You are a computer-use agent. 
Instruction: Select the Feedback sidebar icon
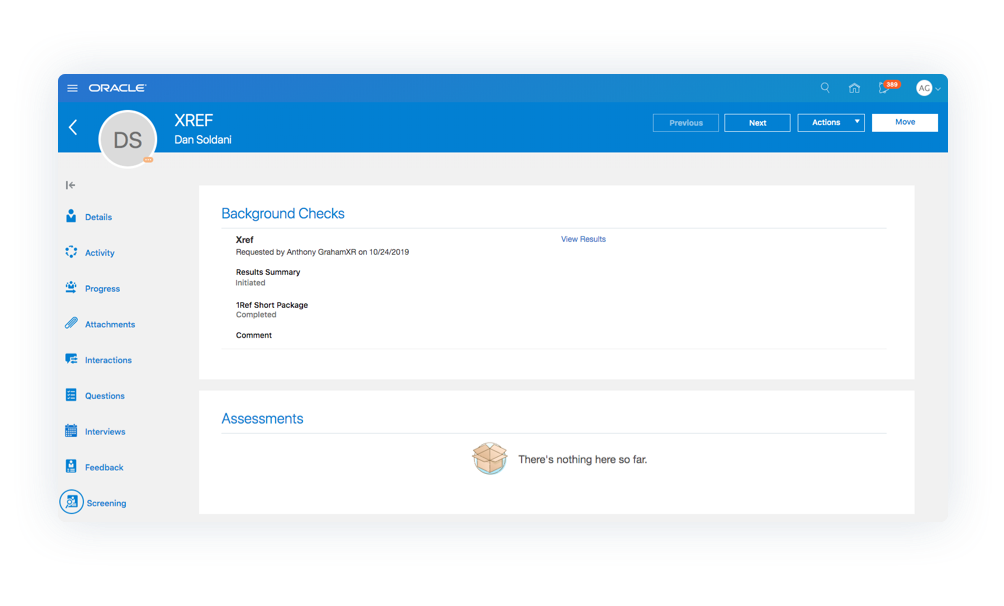click(x=71, y=466)
